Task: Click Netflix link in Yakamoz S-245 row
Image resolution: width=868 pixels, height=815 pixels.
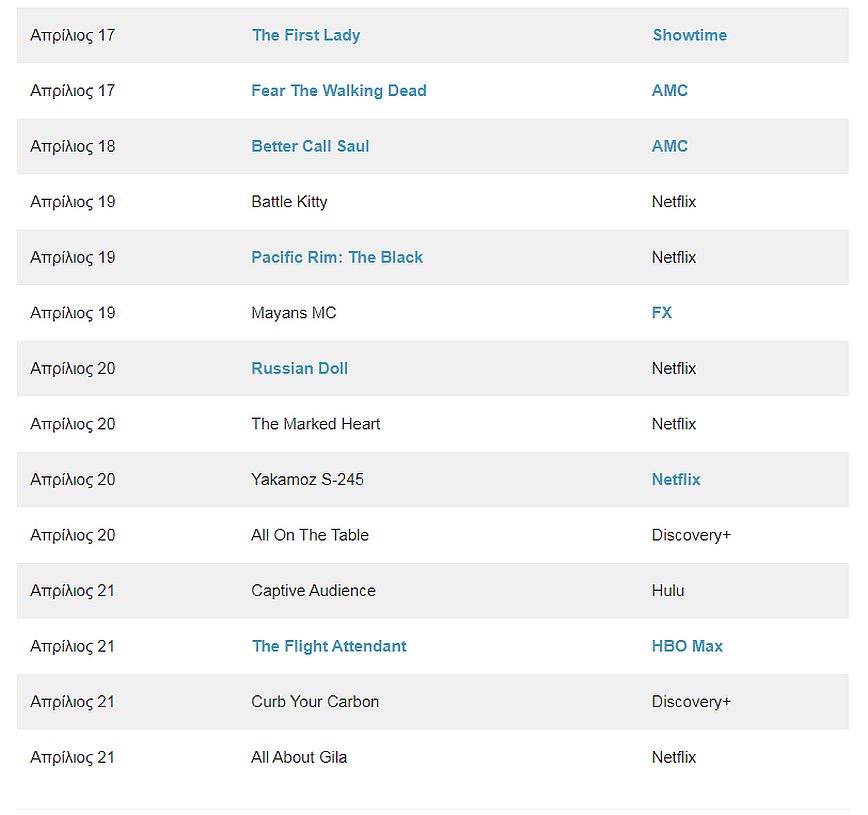Action: tap(675, 480)
